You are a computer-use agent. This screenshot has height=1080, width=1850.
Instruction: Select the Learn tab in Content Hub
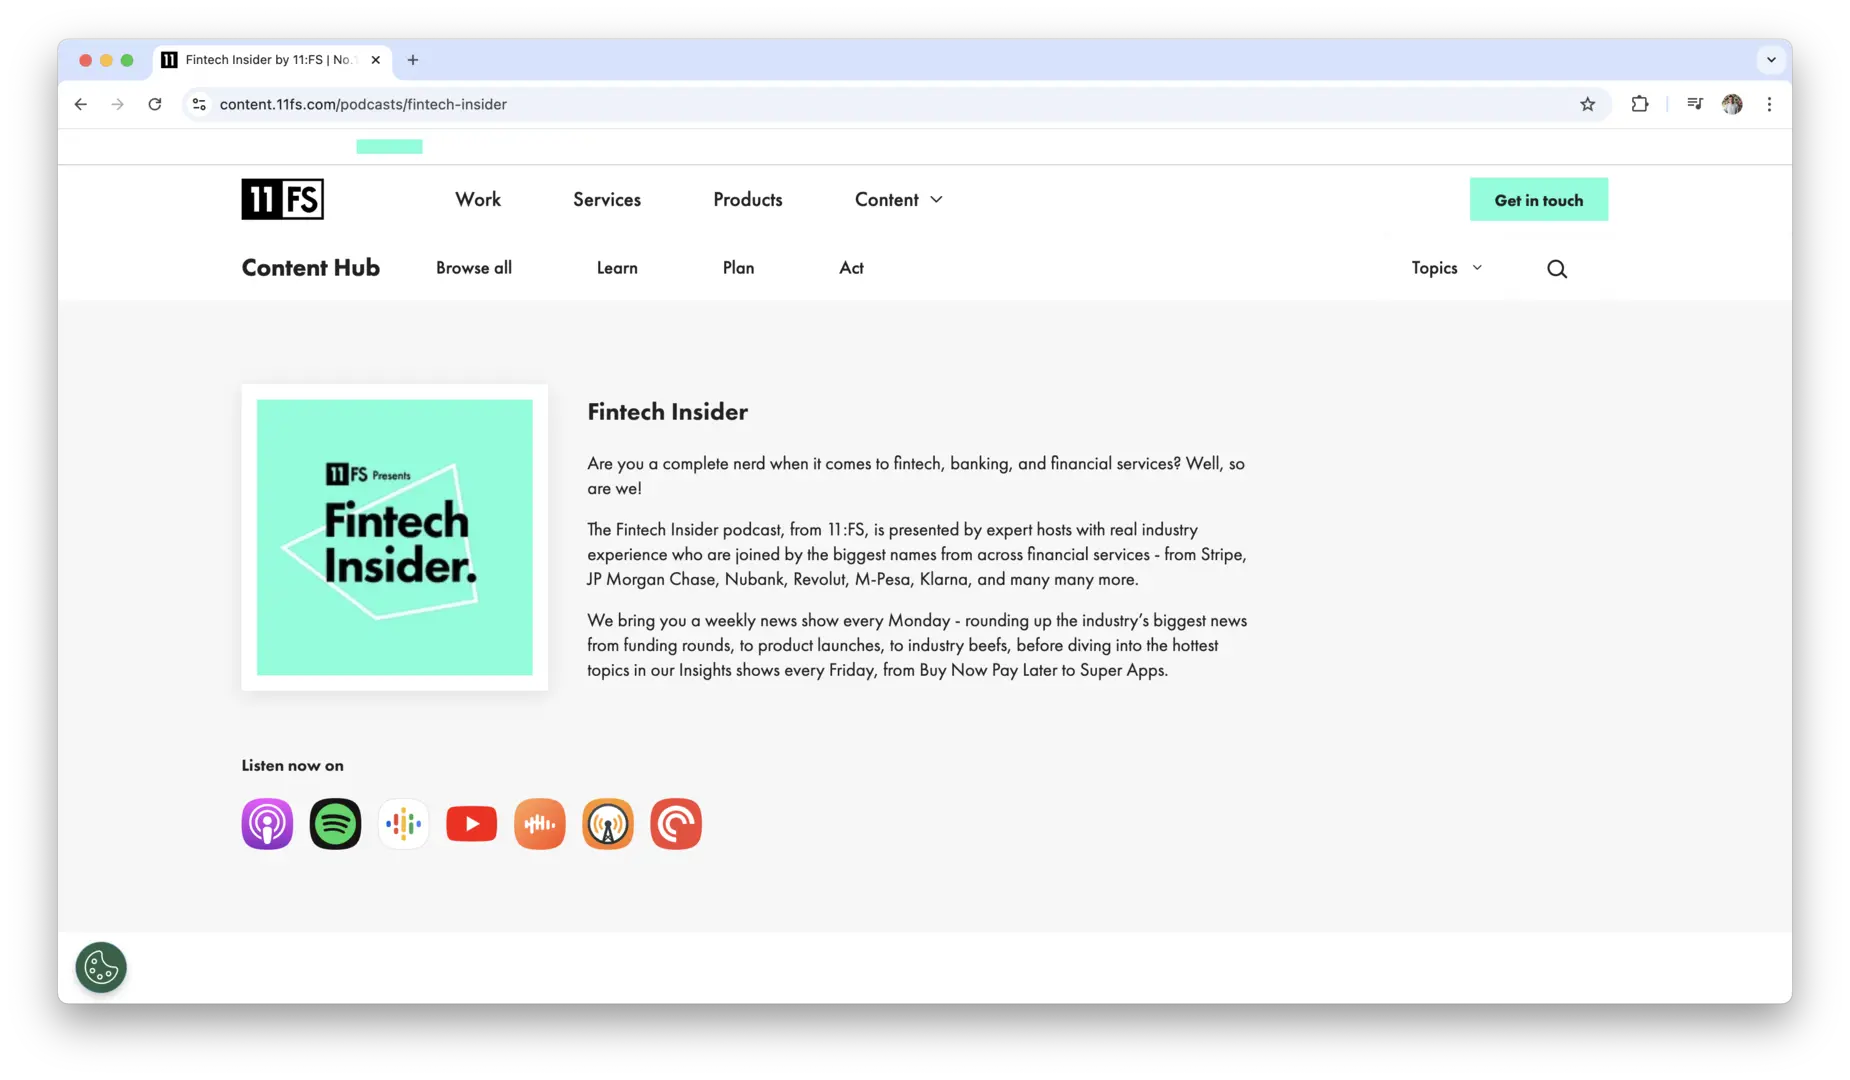point(616,268)
